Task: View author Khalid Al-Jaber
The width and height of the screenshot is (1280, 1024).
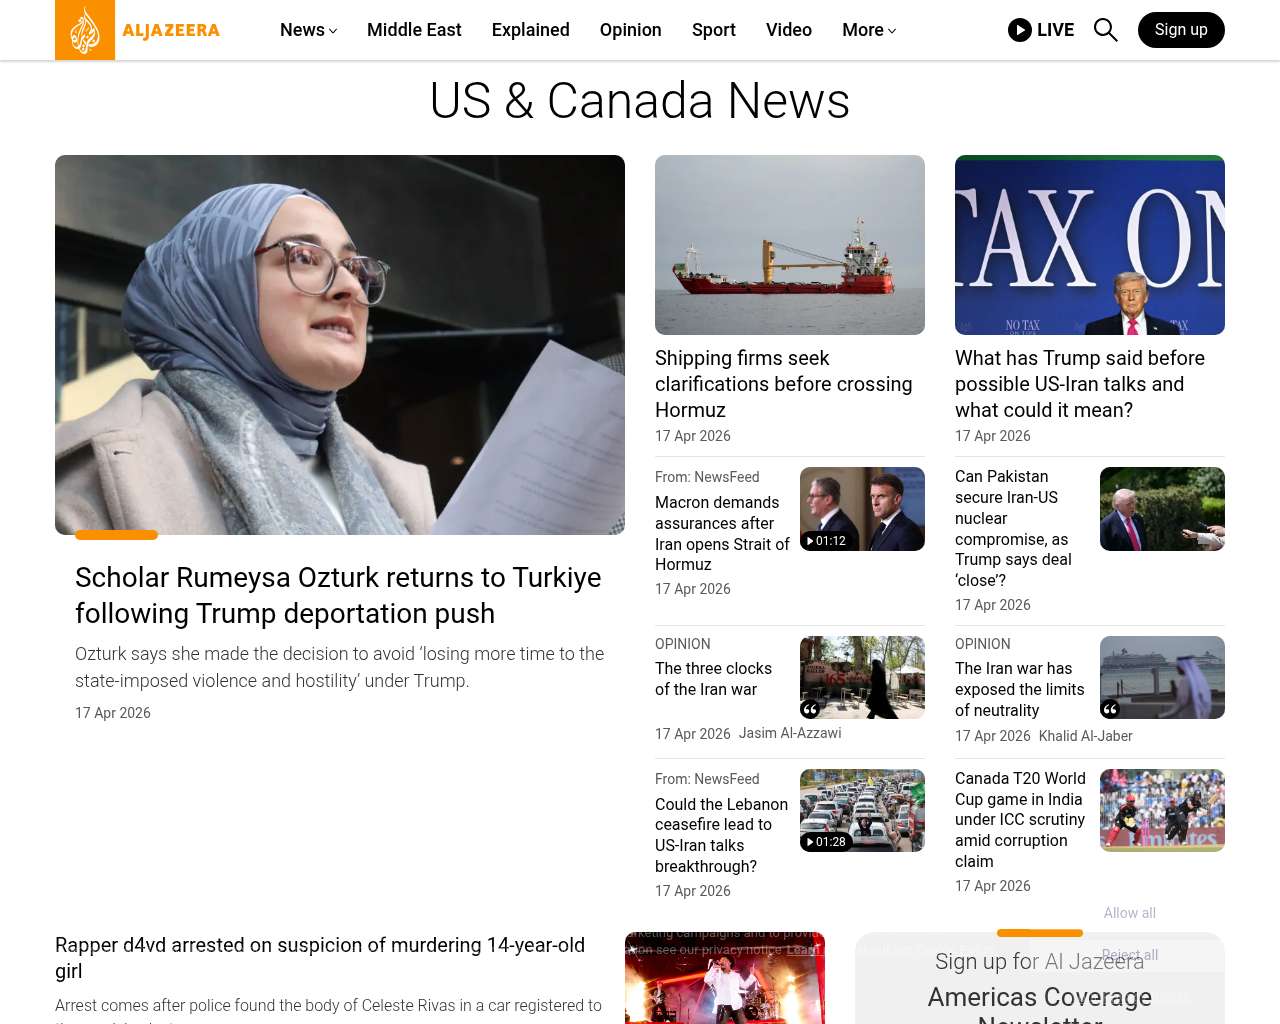Action: (x=1086, y=736)
